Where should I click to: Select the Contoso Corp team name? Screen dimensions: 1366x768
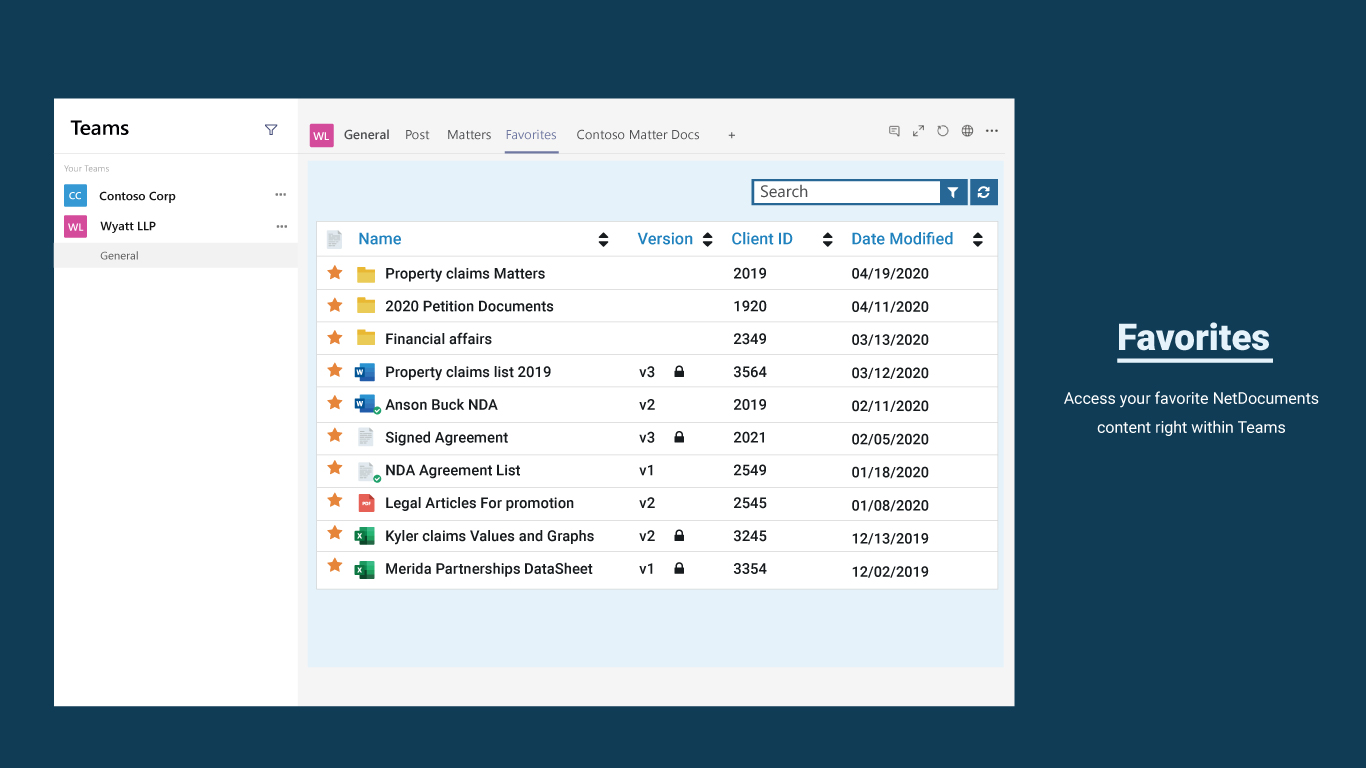point(137,196)
